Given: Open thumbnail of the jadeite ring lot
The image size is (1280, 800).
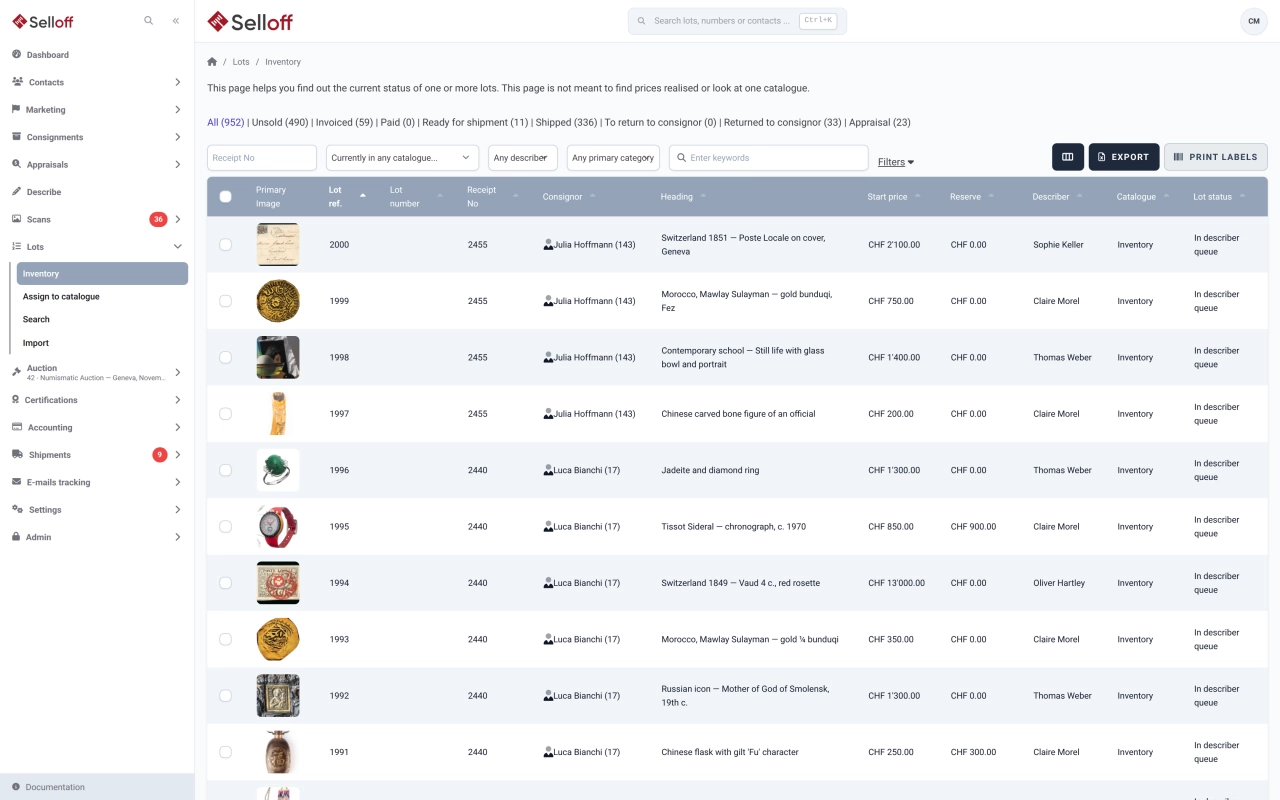Looking at the screenshot, I should [x=278, y=470].
